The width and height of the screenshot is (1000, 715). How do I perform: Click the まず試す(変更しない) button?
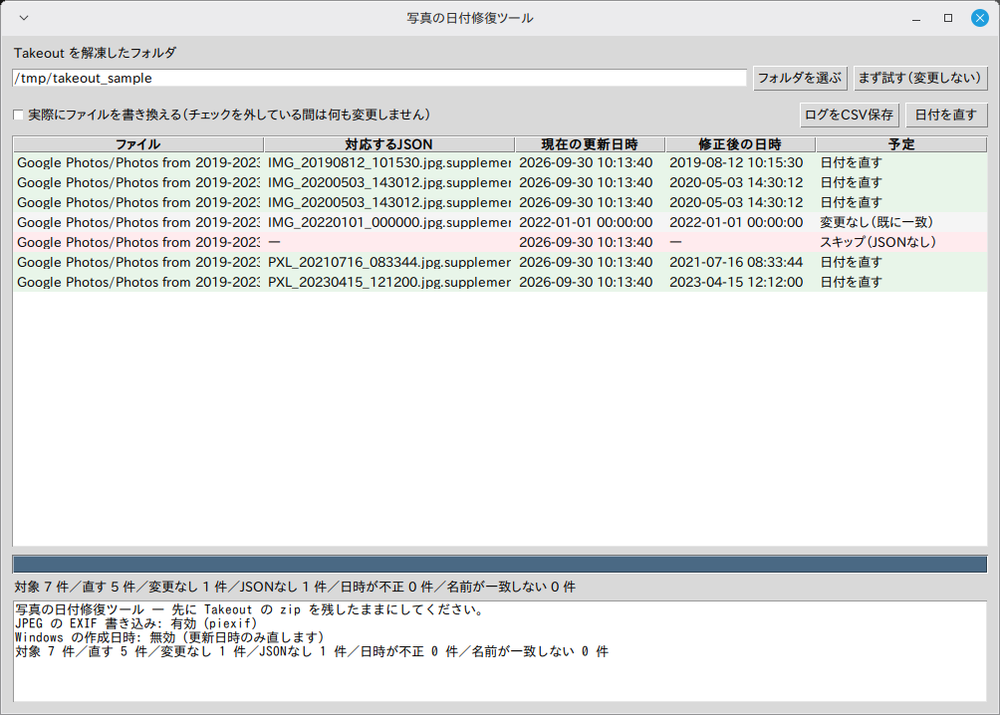pyautogui.click(x=920, y=78)
